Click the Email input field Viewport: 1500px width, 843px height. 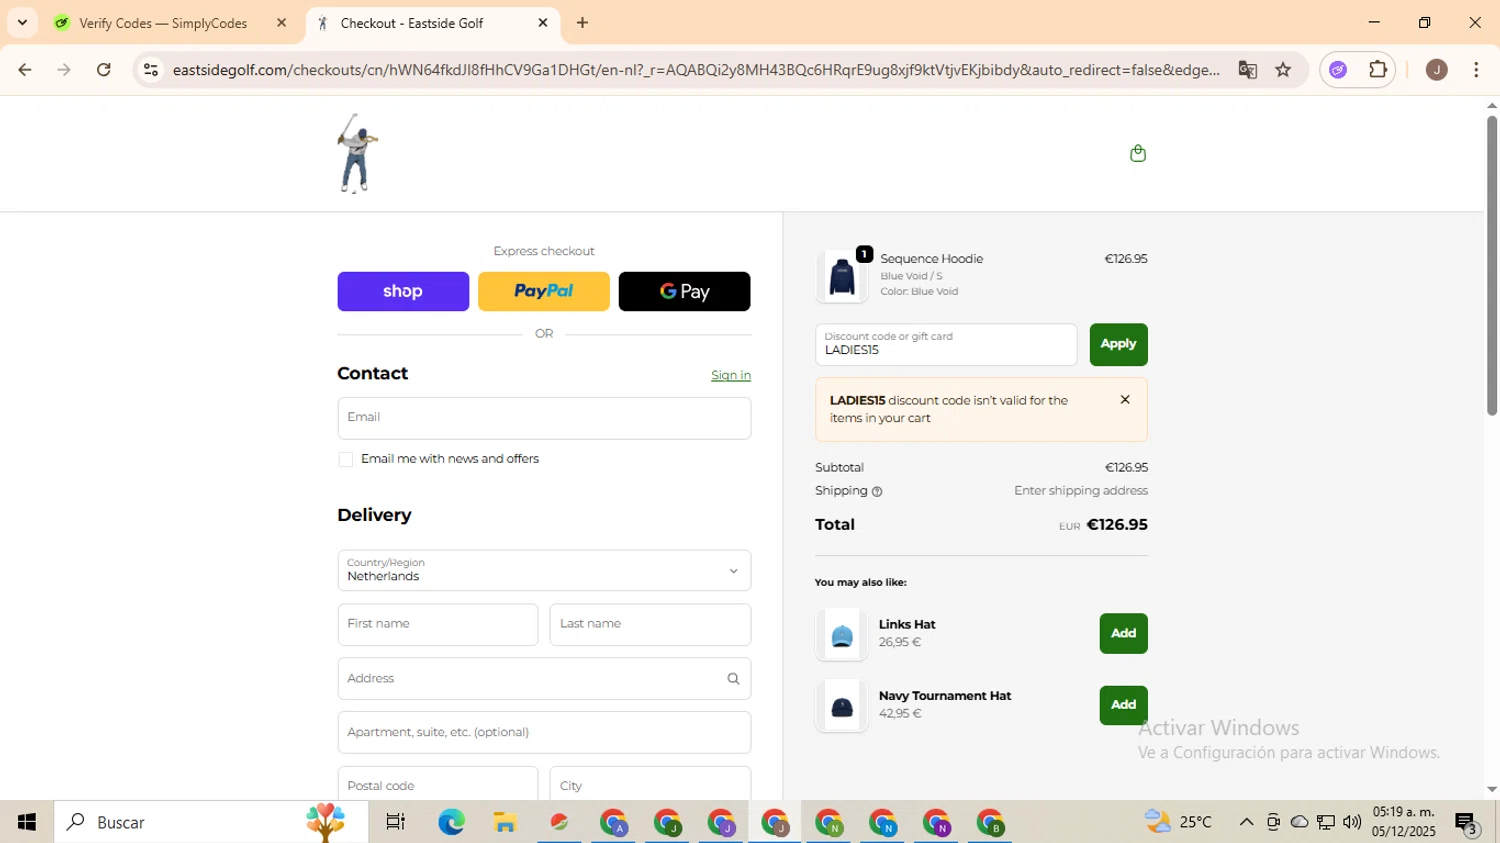[544, 418]
